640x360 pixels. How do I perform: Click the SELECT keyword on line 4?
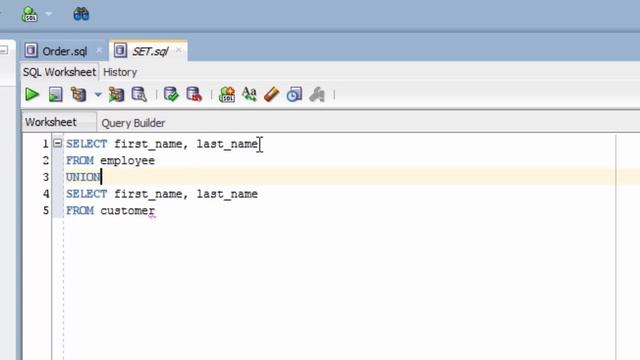87,194
